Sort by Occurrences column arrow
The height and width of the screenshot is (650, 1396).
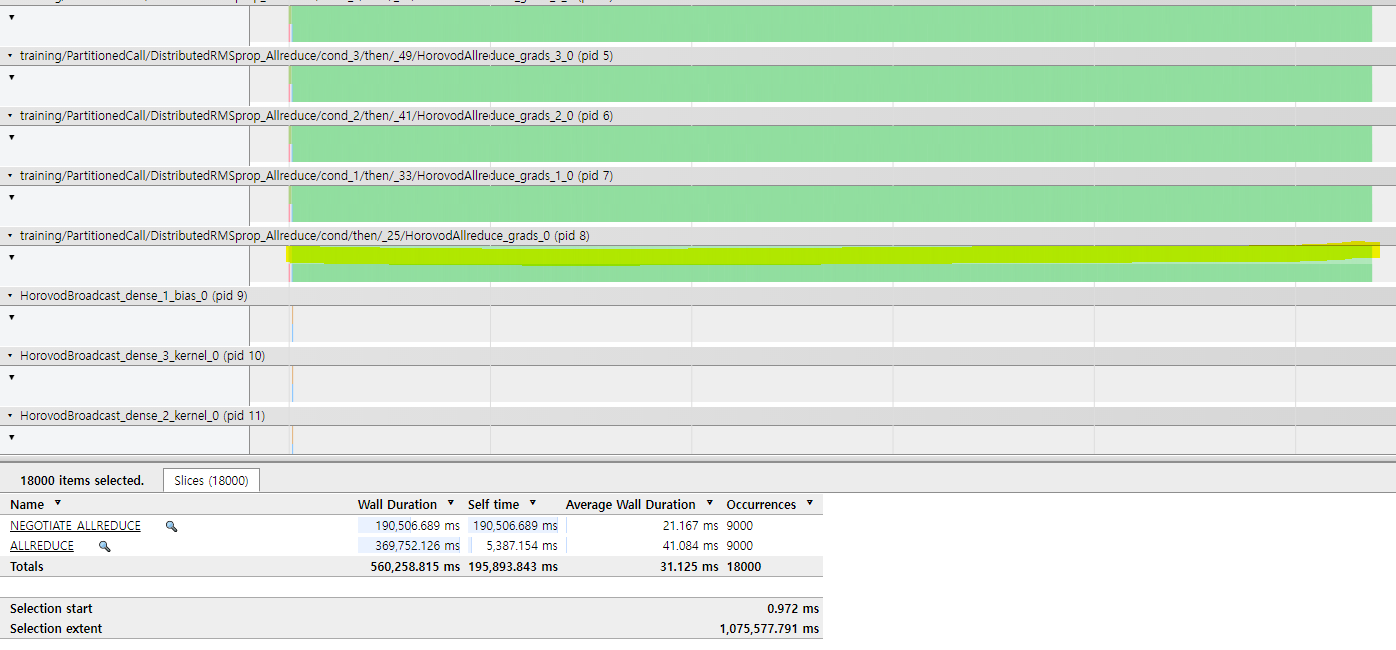(810, 504)
